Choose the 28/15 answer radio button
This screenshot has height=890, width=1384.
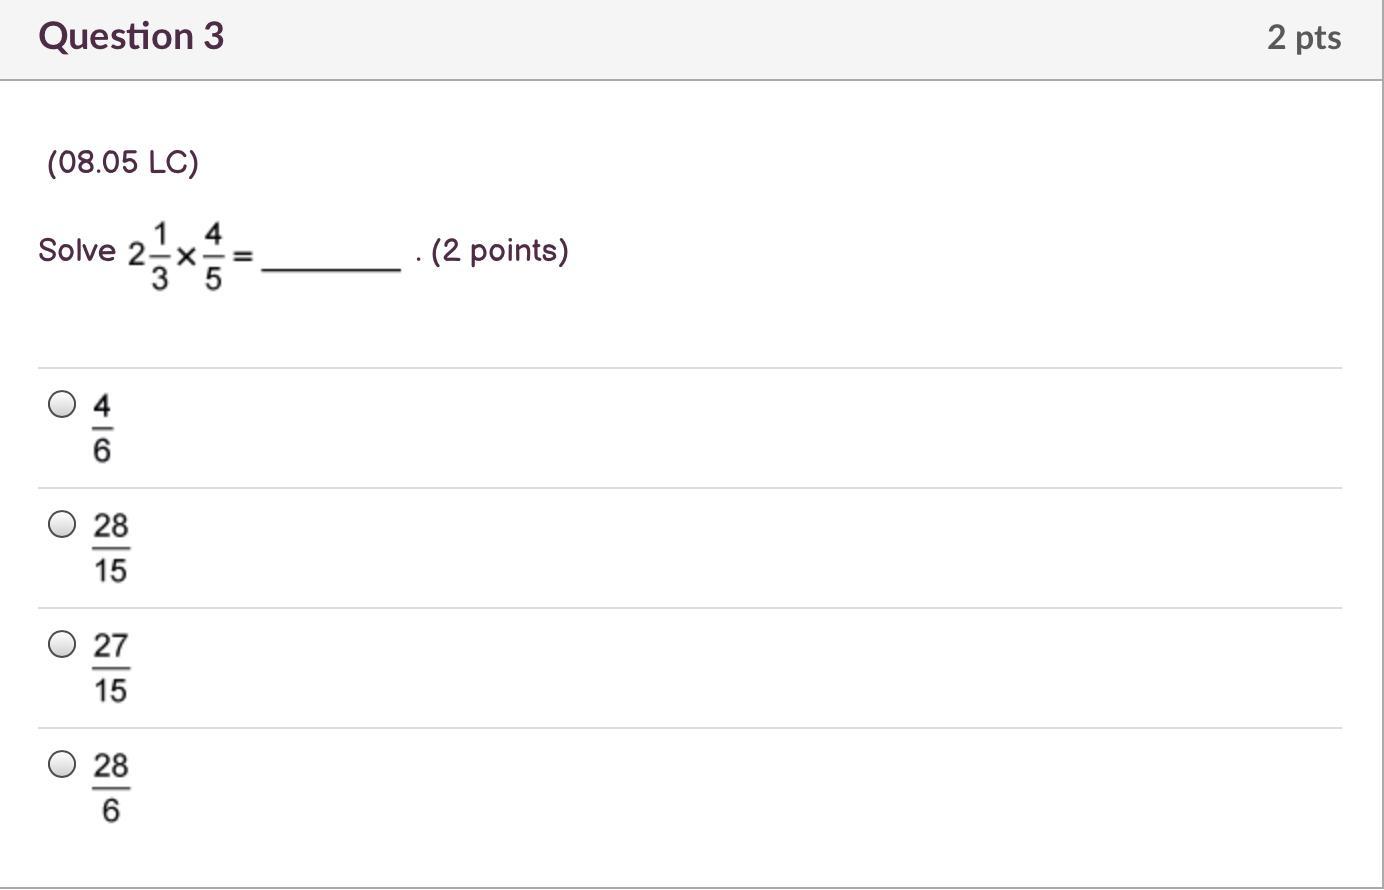point(62,524)
